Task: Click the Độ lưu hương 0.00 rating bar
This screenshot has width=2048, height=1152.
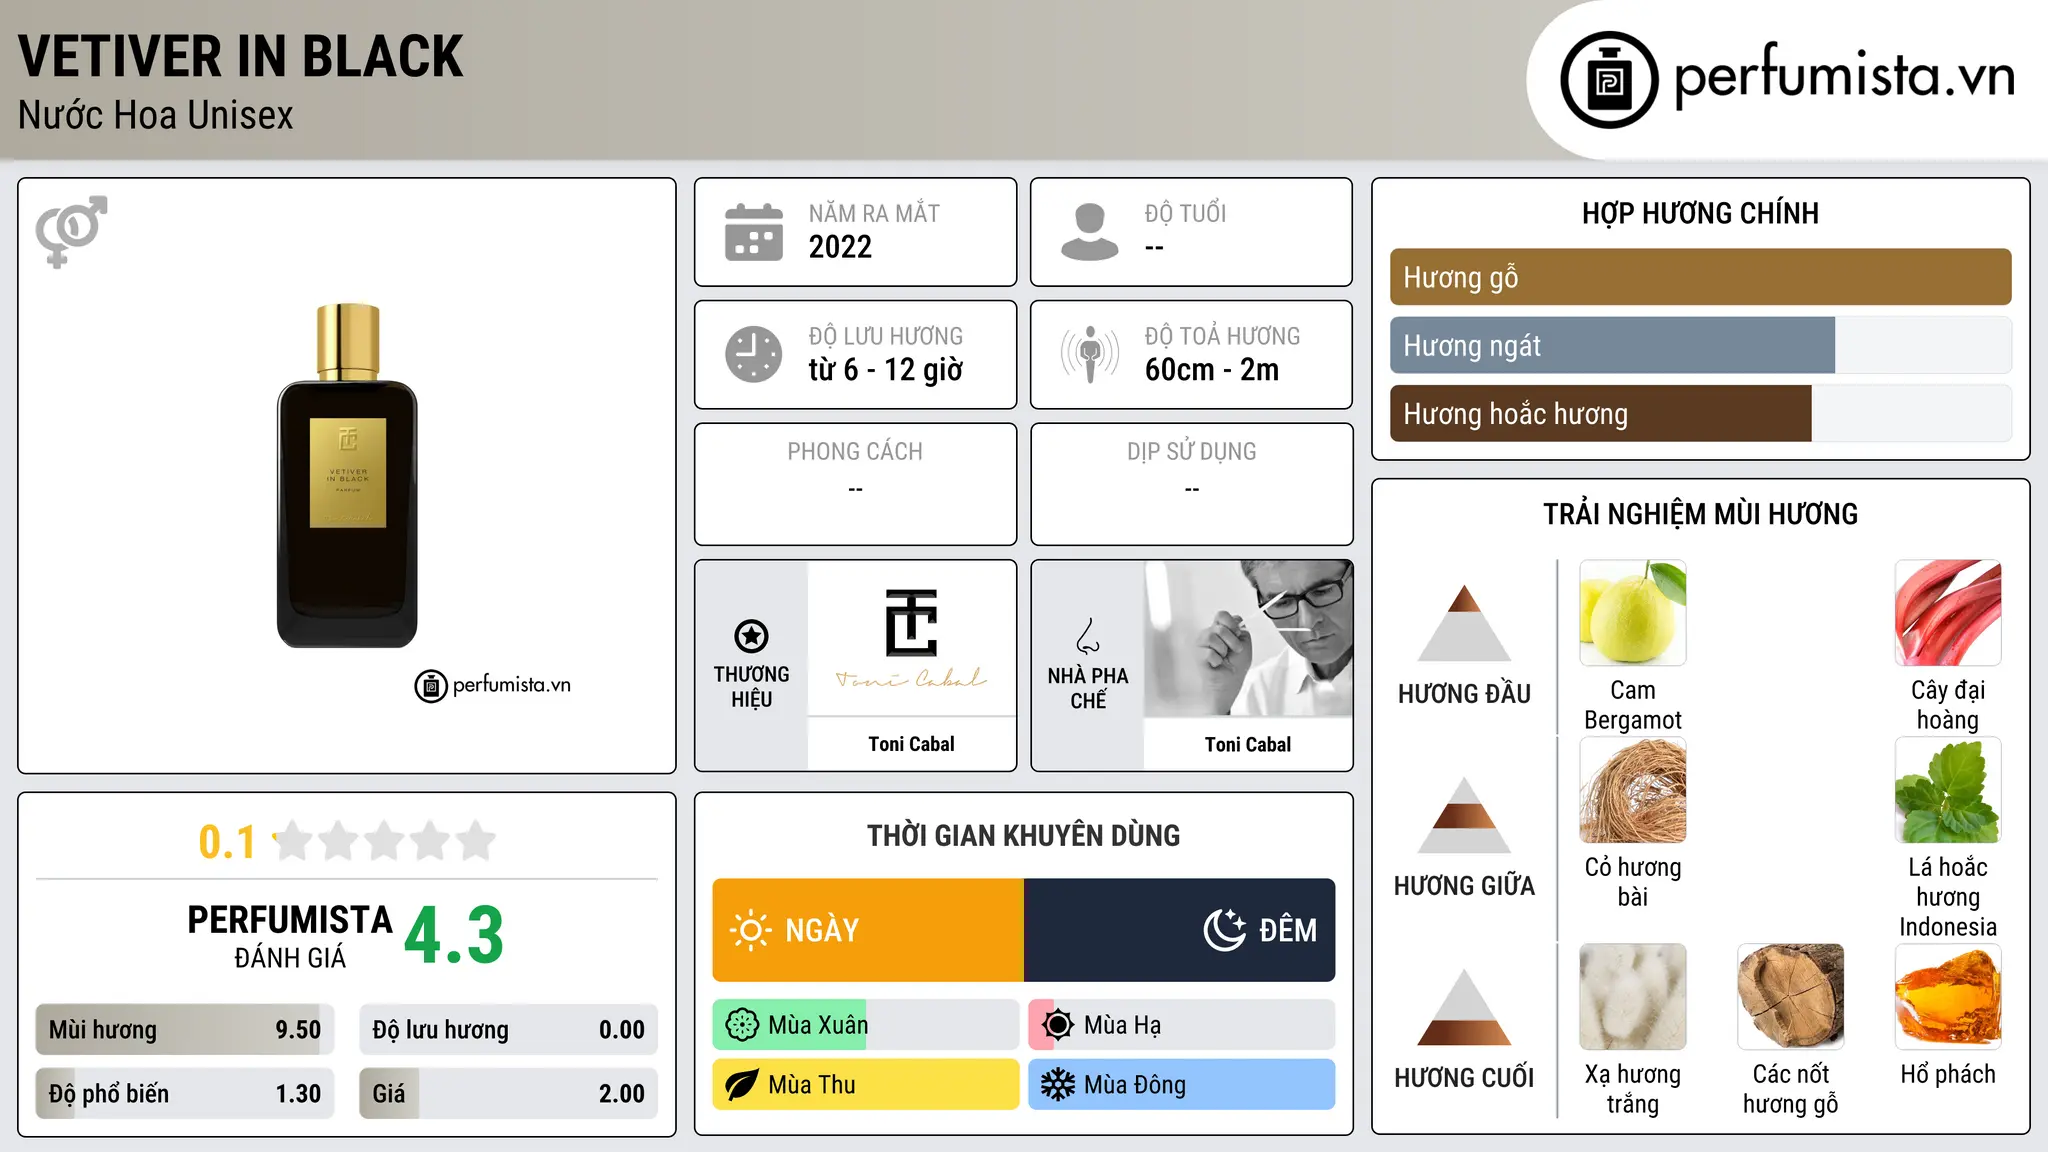Action: [x=508, y=1029]
